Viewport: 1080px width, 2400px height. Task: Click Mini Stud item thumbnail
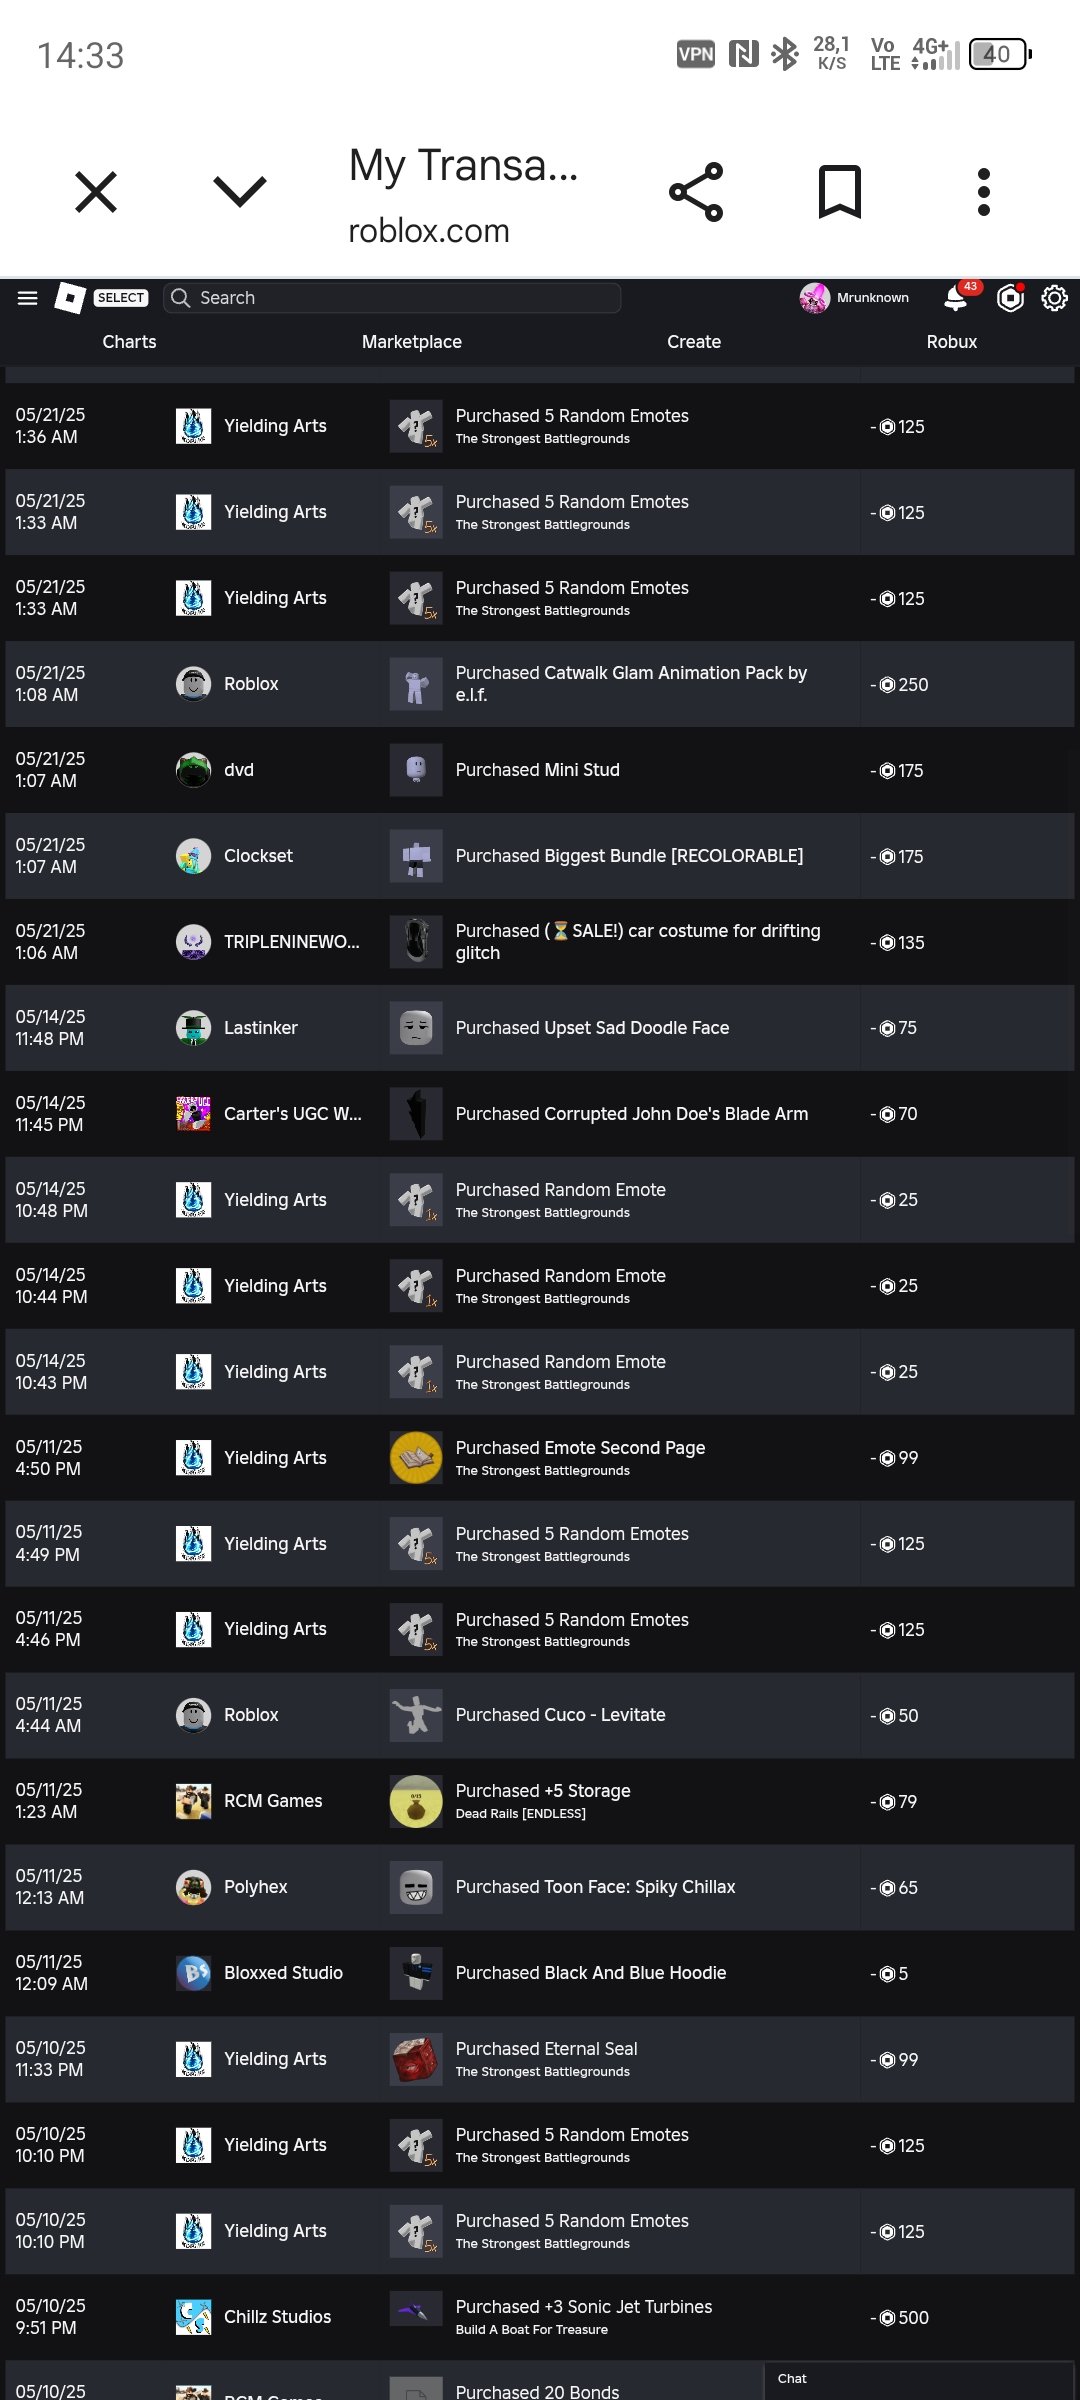[416, 770]
